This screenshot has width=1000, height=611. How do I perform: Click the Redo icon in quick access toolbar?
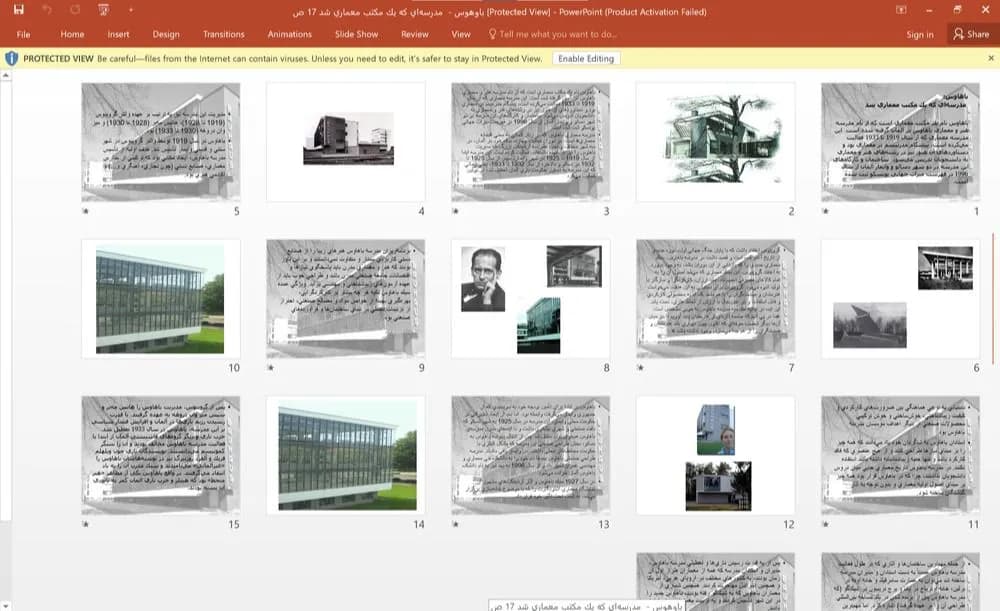click(x=75, y=10)
